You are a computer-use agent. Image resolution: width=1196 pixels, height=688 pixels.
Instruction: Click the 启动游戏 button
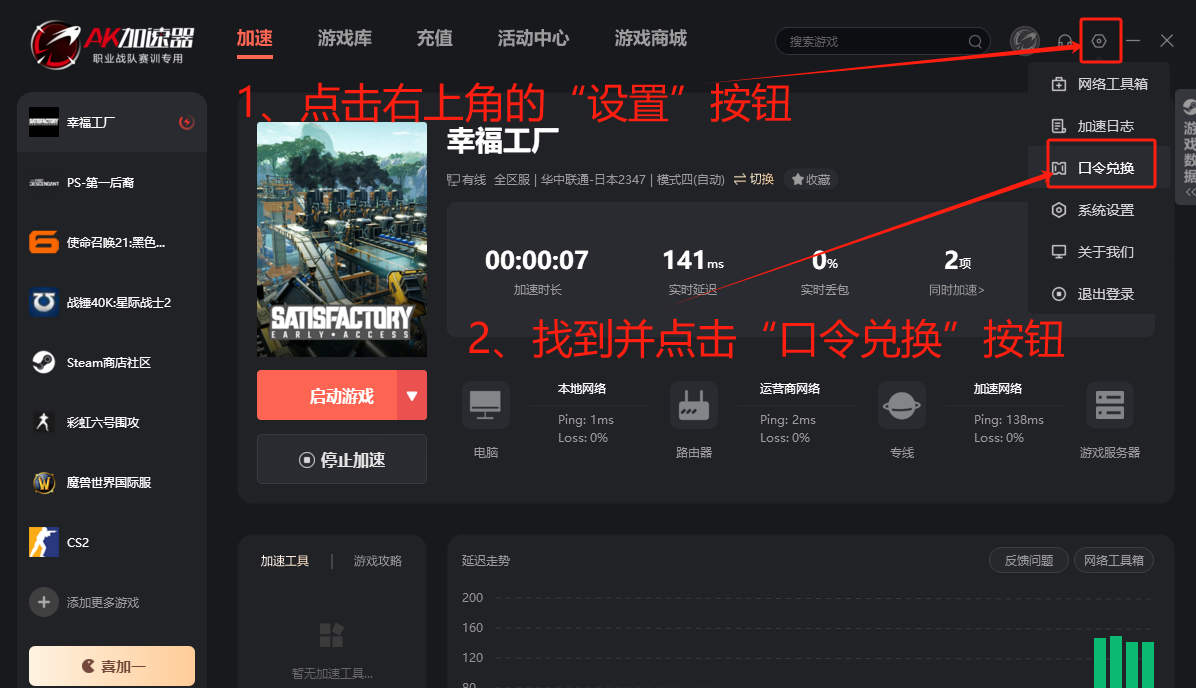pos(327,395)
